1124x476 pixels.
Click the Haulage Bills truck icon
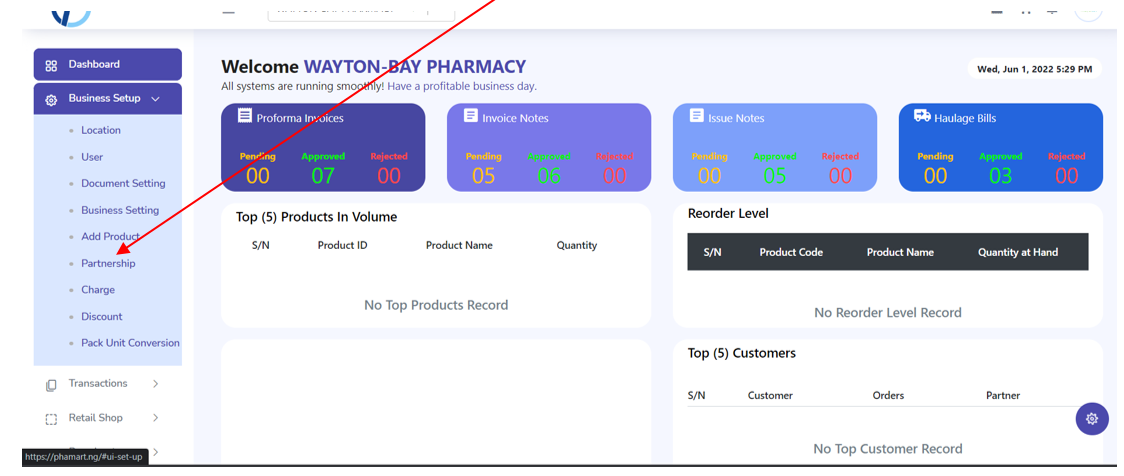[923, 115]
